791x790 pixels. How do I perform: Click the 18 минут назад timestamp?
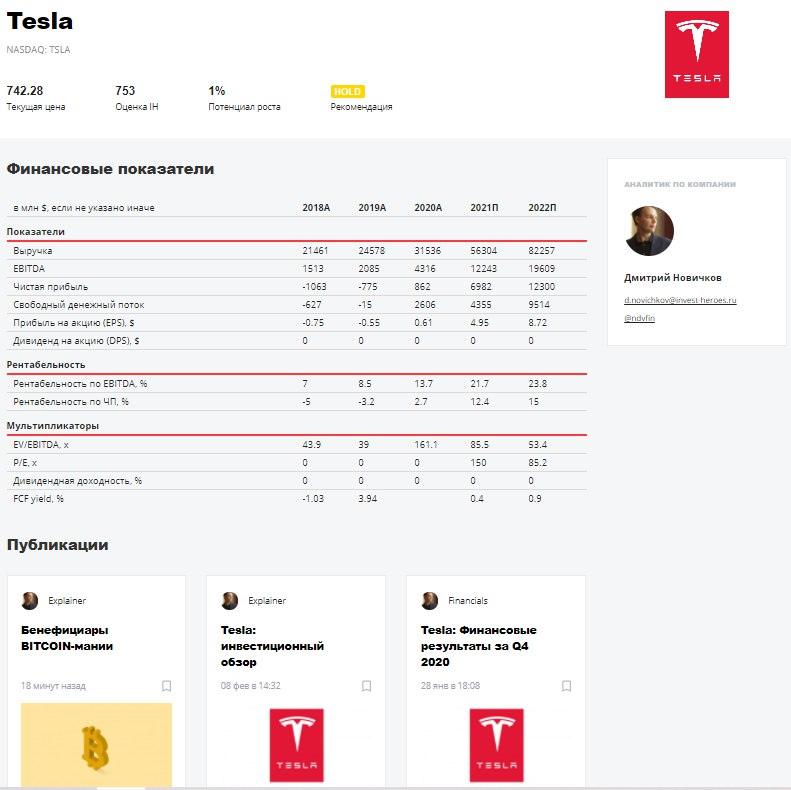coord(53,686)
